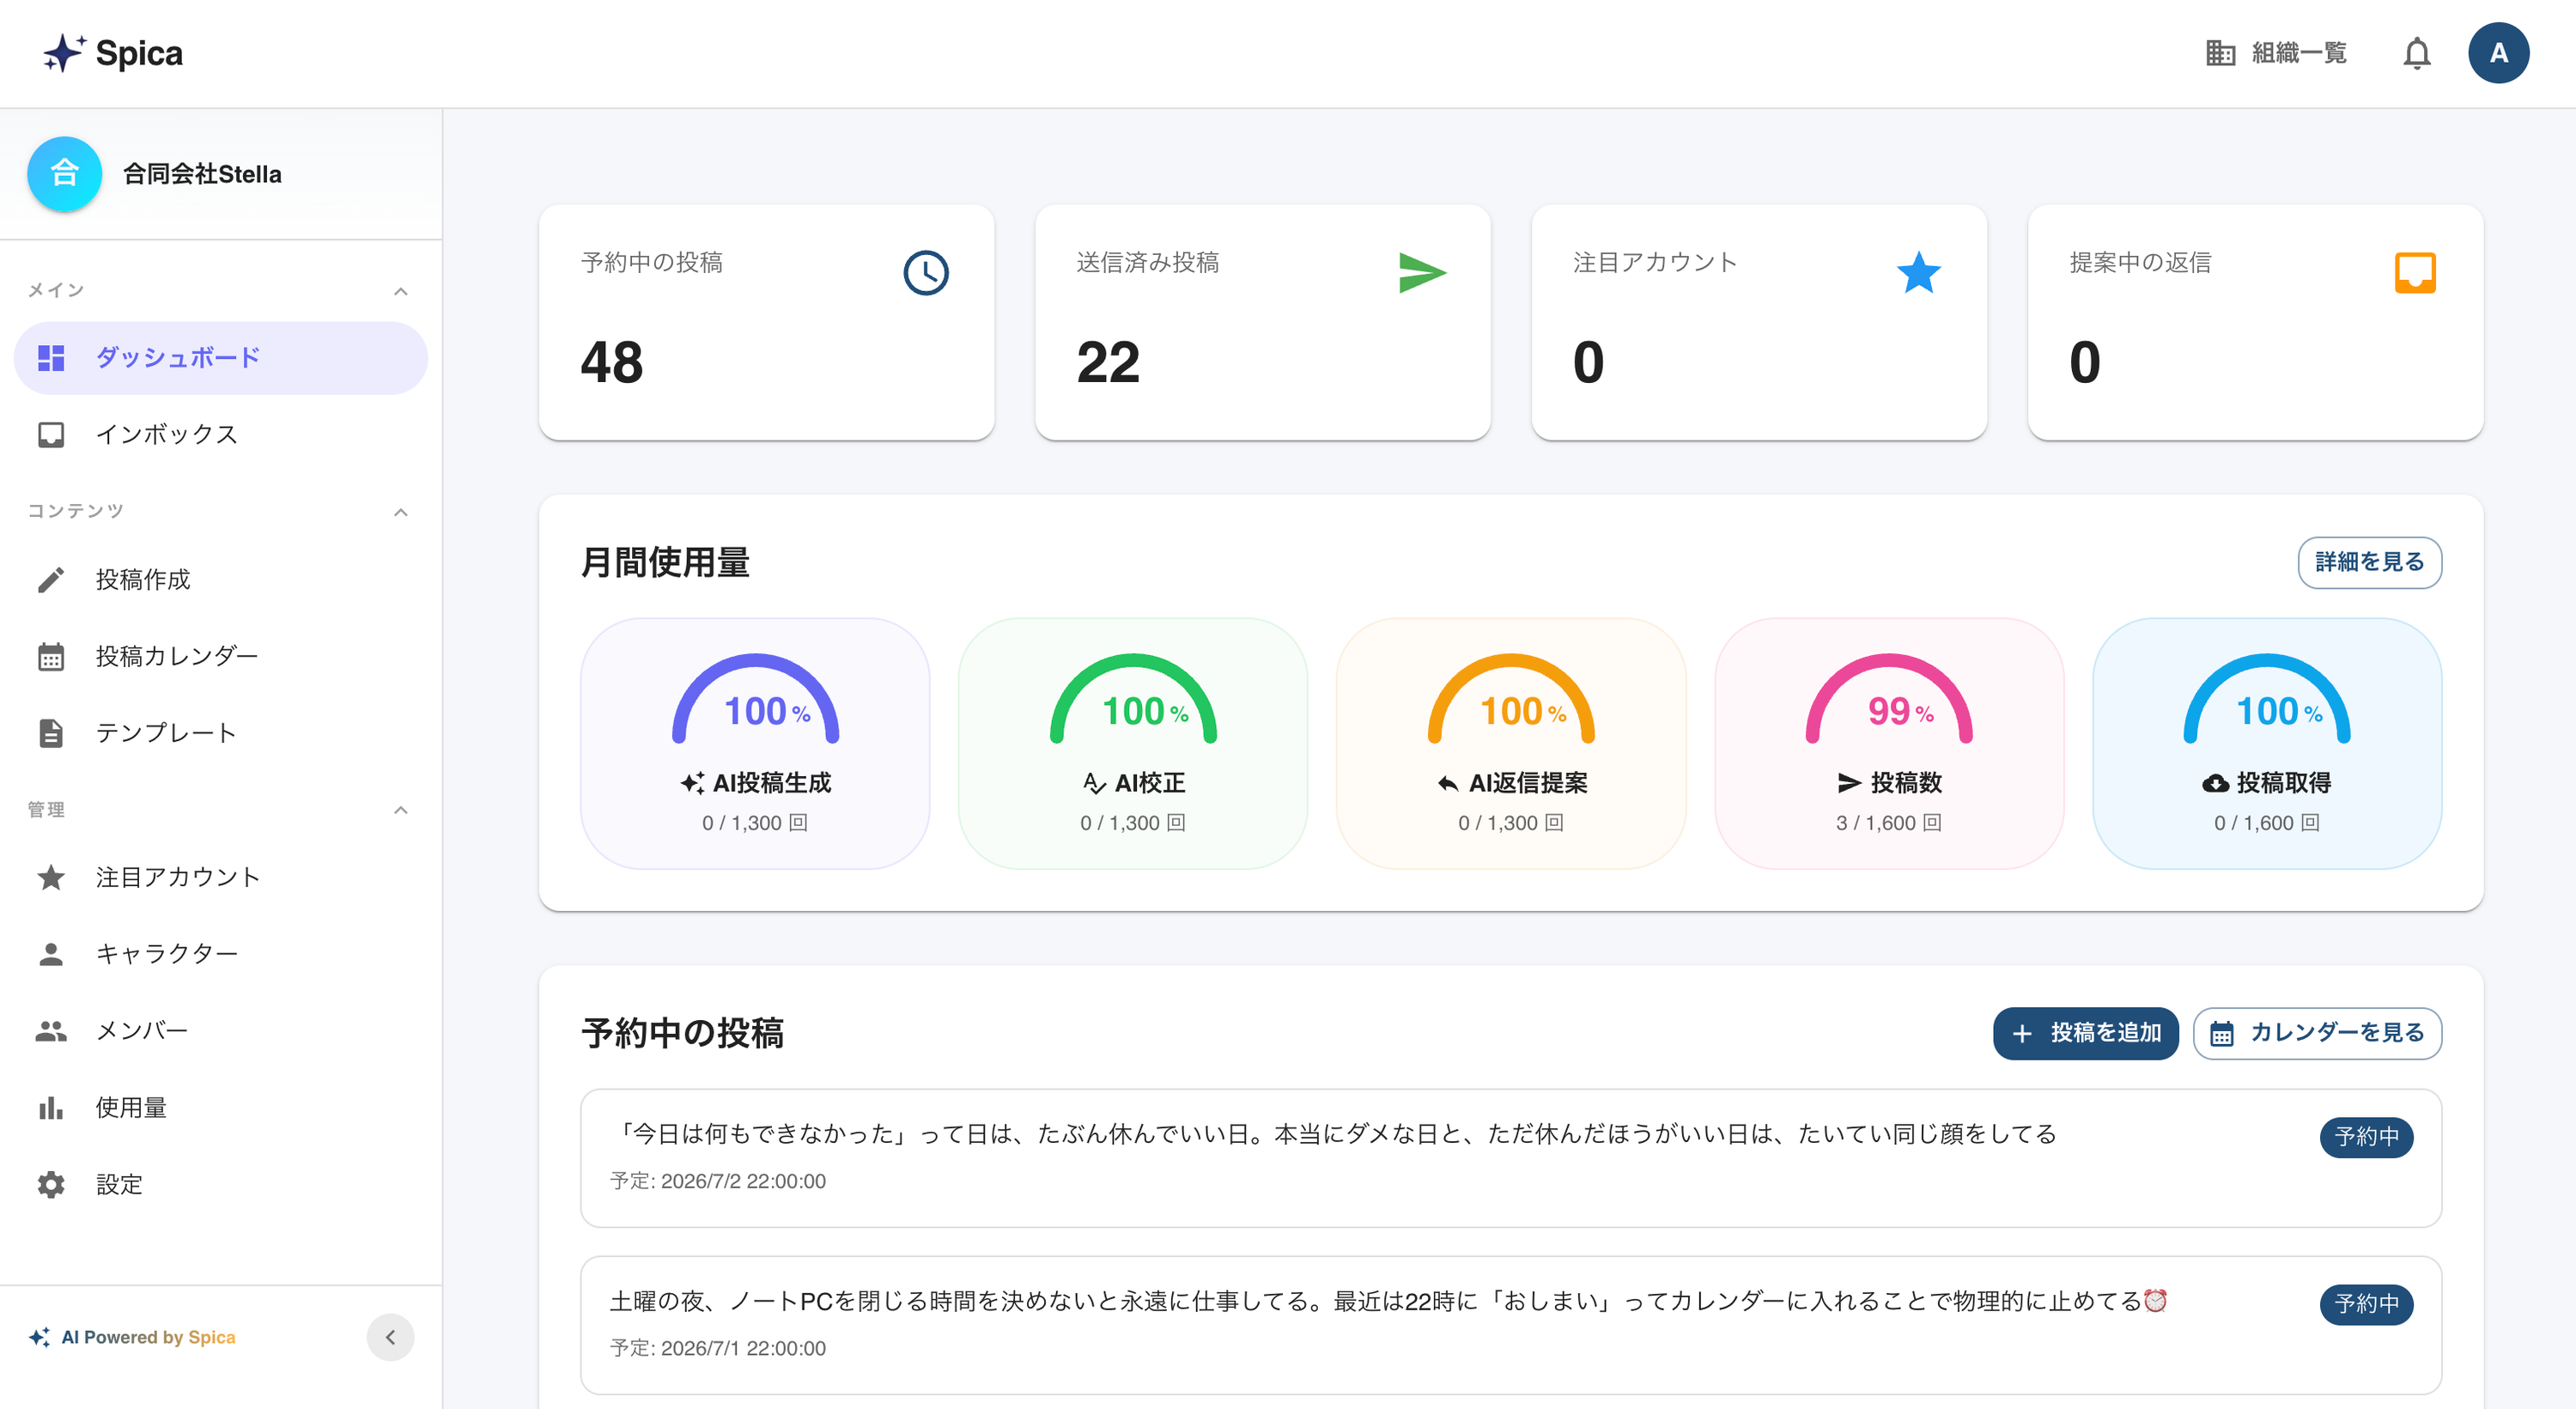Viewport: 2576px width, 1409px height.
Task: Click the document icon for テンプレート
Action: tap(51, 732)
